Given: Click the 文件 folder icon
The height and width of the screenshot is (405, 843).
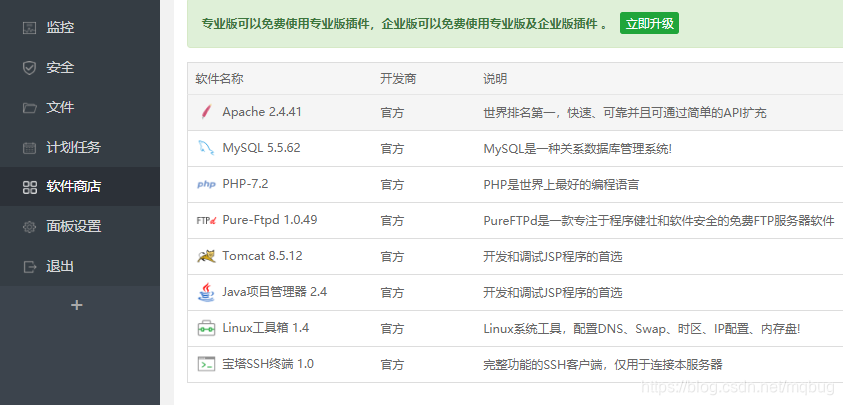Looking at the screenshot, I should (29, 108).
